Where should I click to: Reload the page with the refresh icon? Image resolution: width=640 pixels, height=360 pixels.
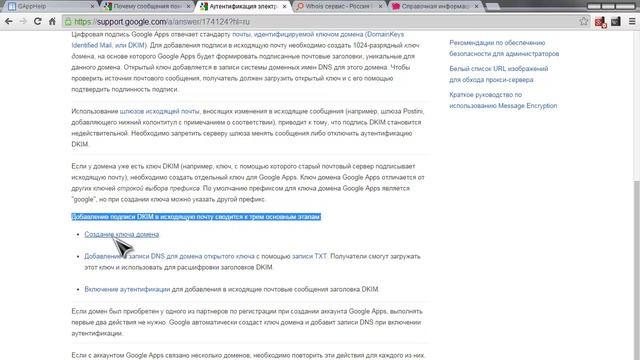(38, 21)
